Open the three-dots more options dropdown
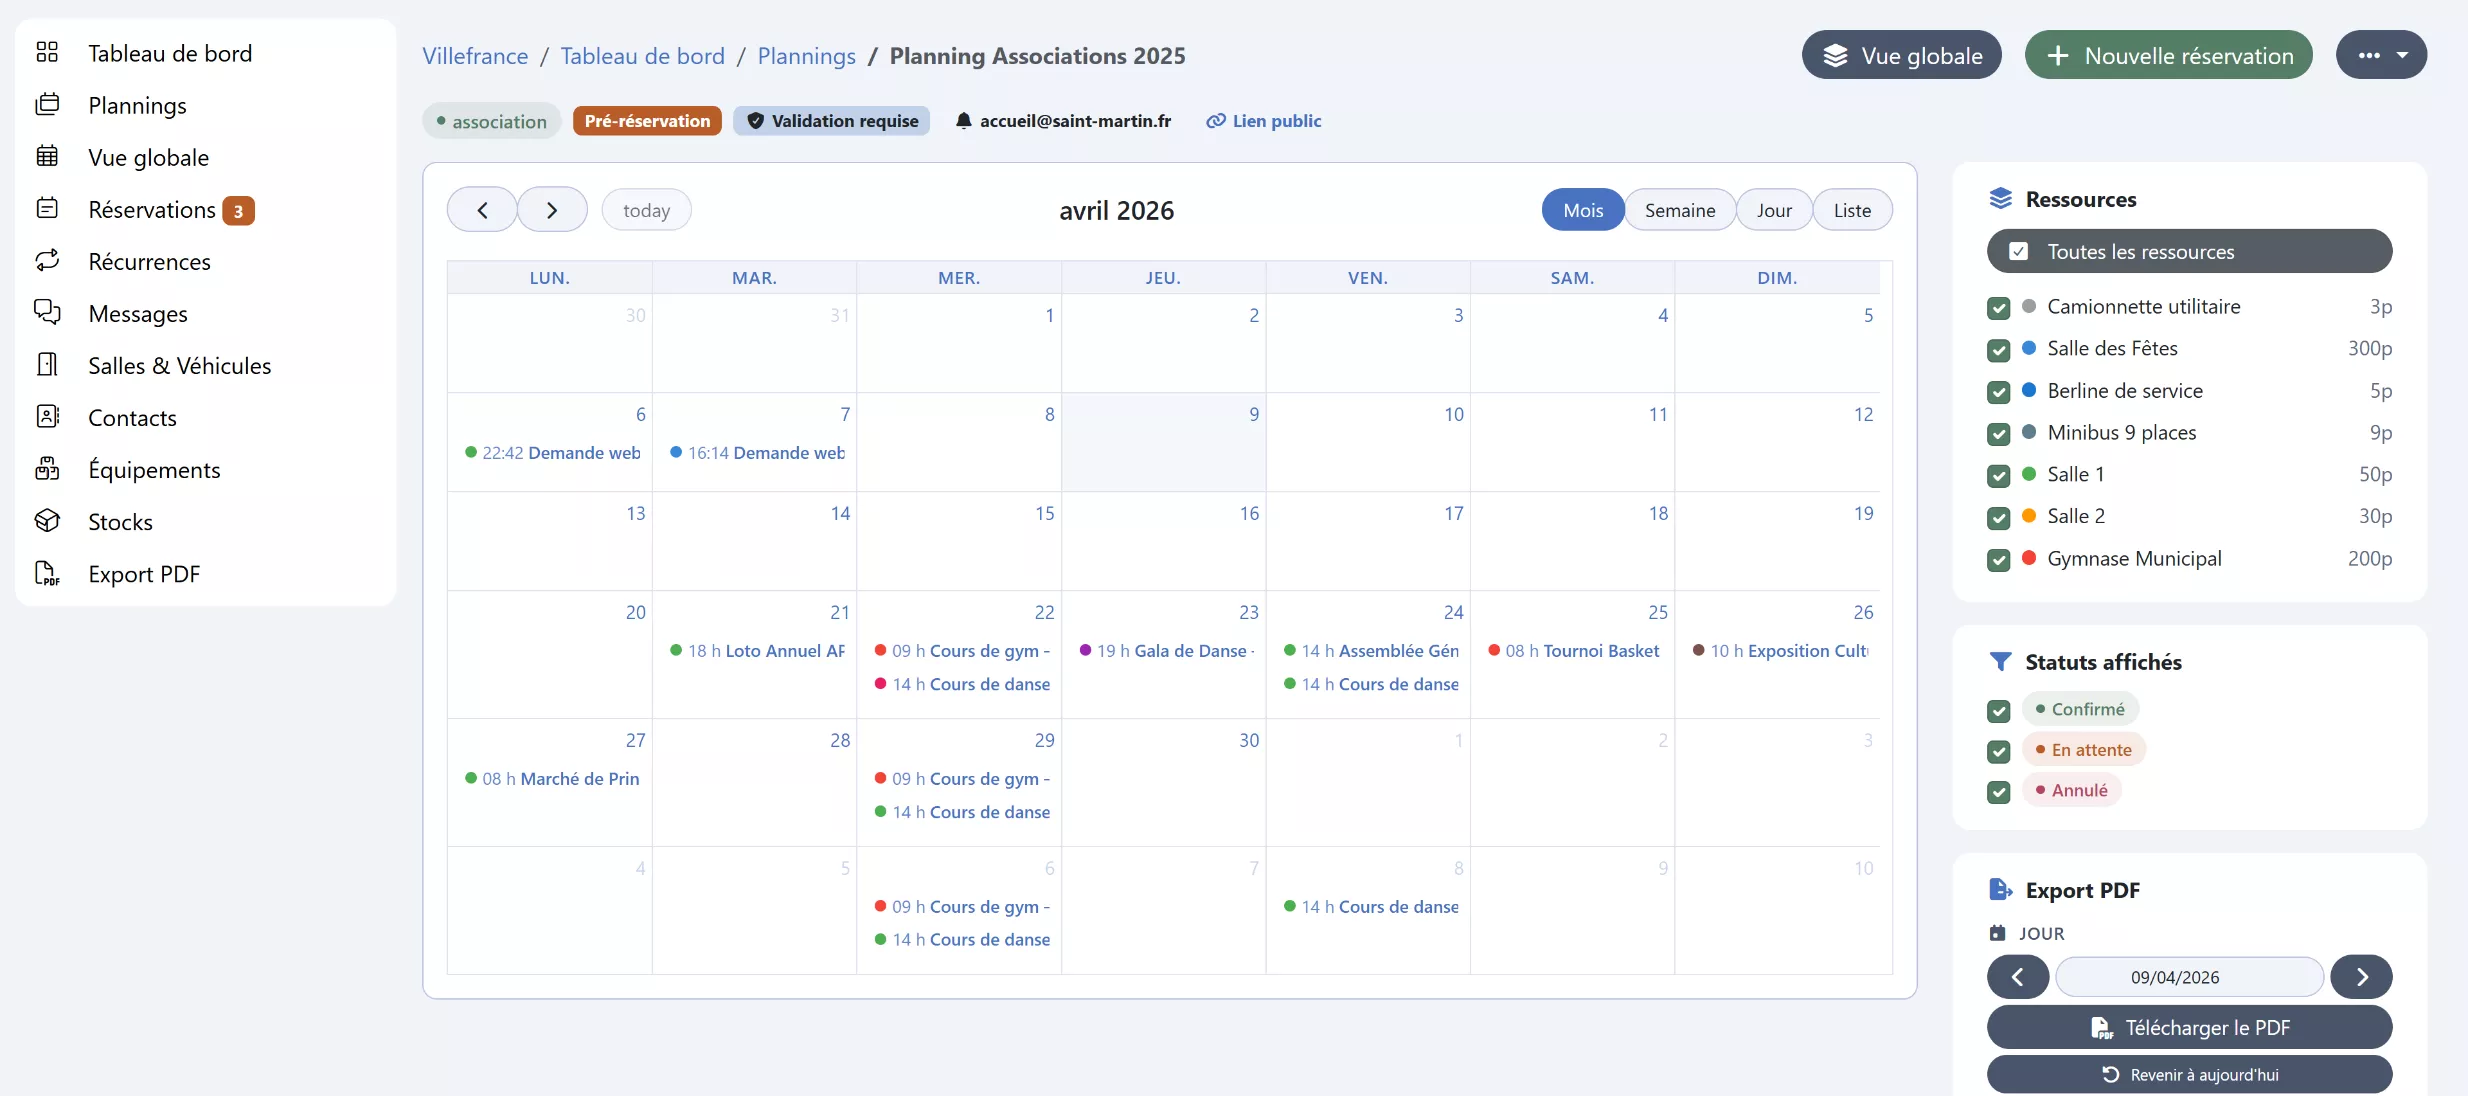Image resolution: width=2468 pixels, height=1096 pixels. click(x=2380, y=55)
